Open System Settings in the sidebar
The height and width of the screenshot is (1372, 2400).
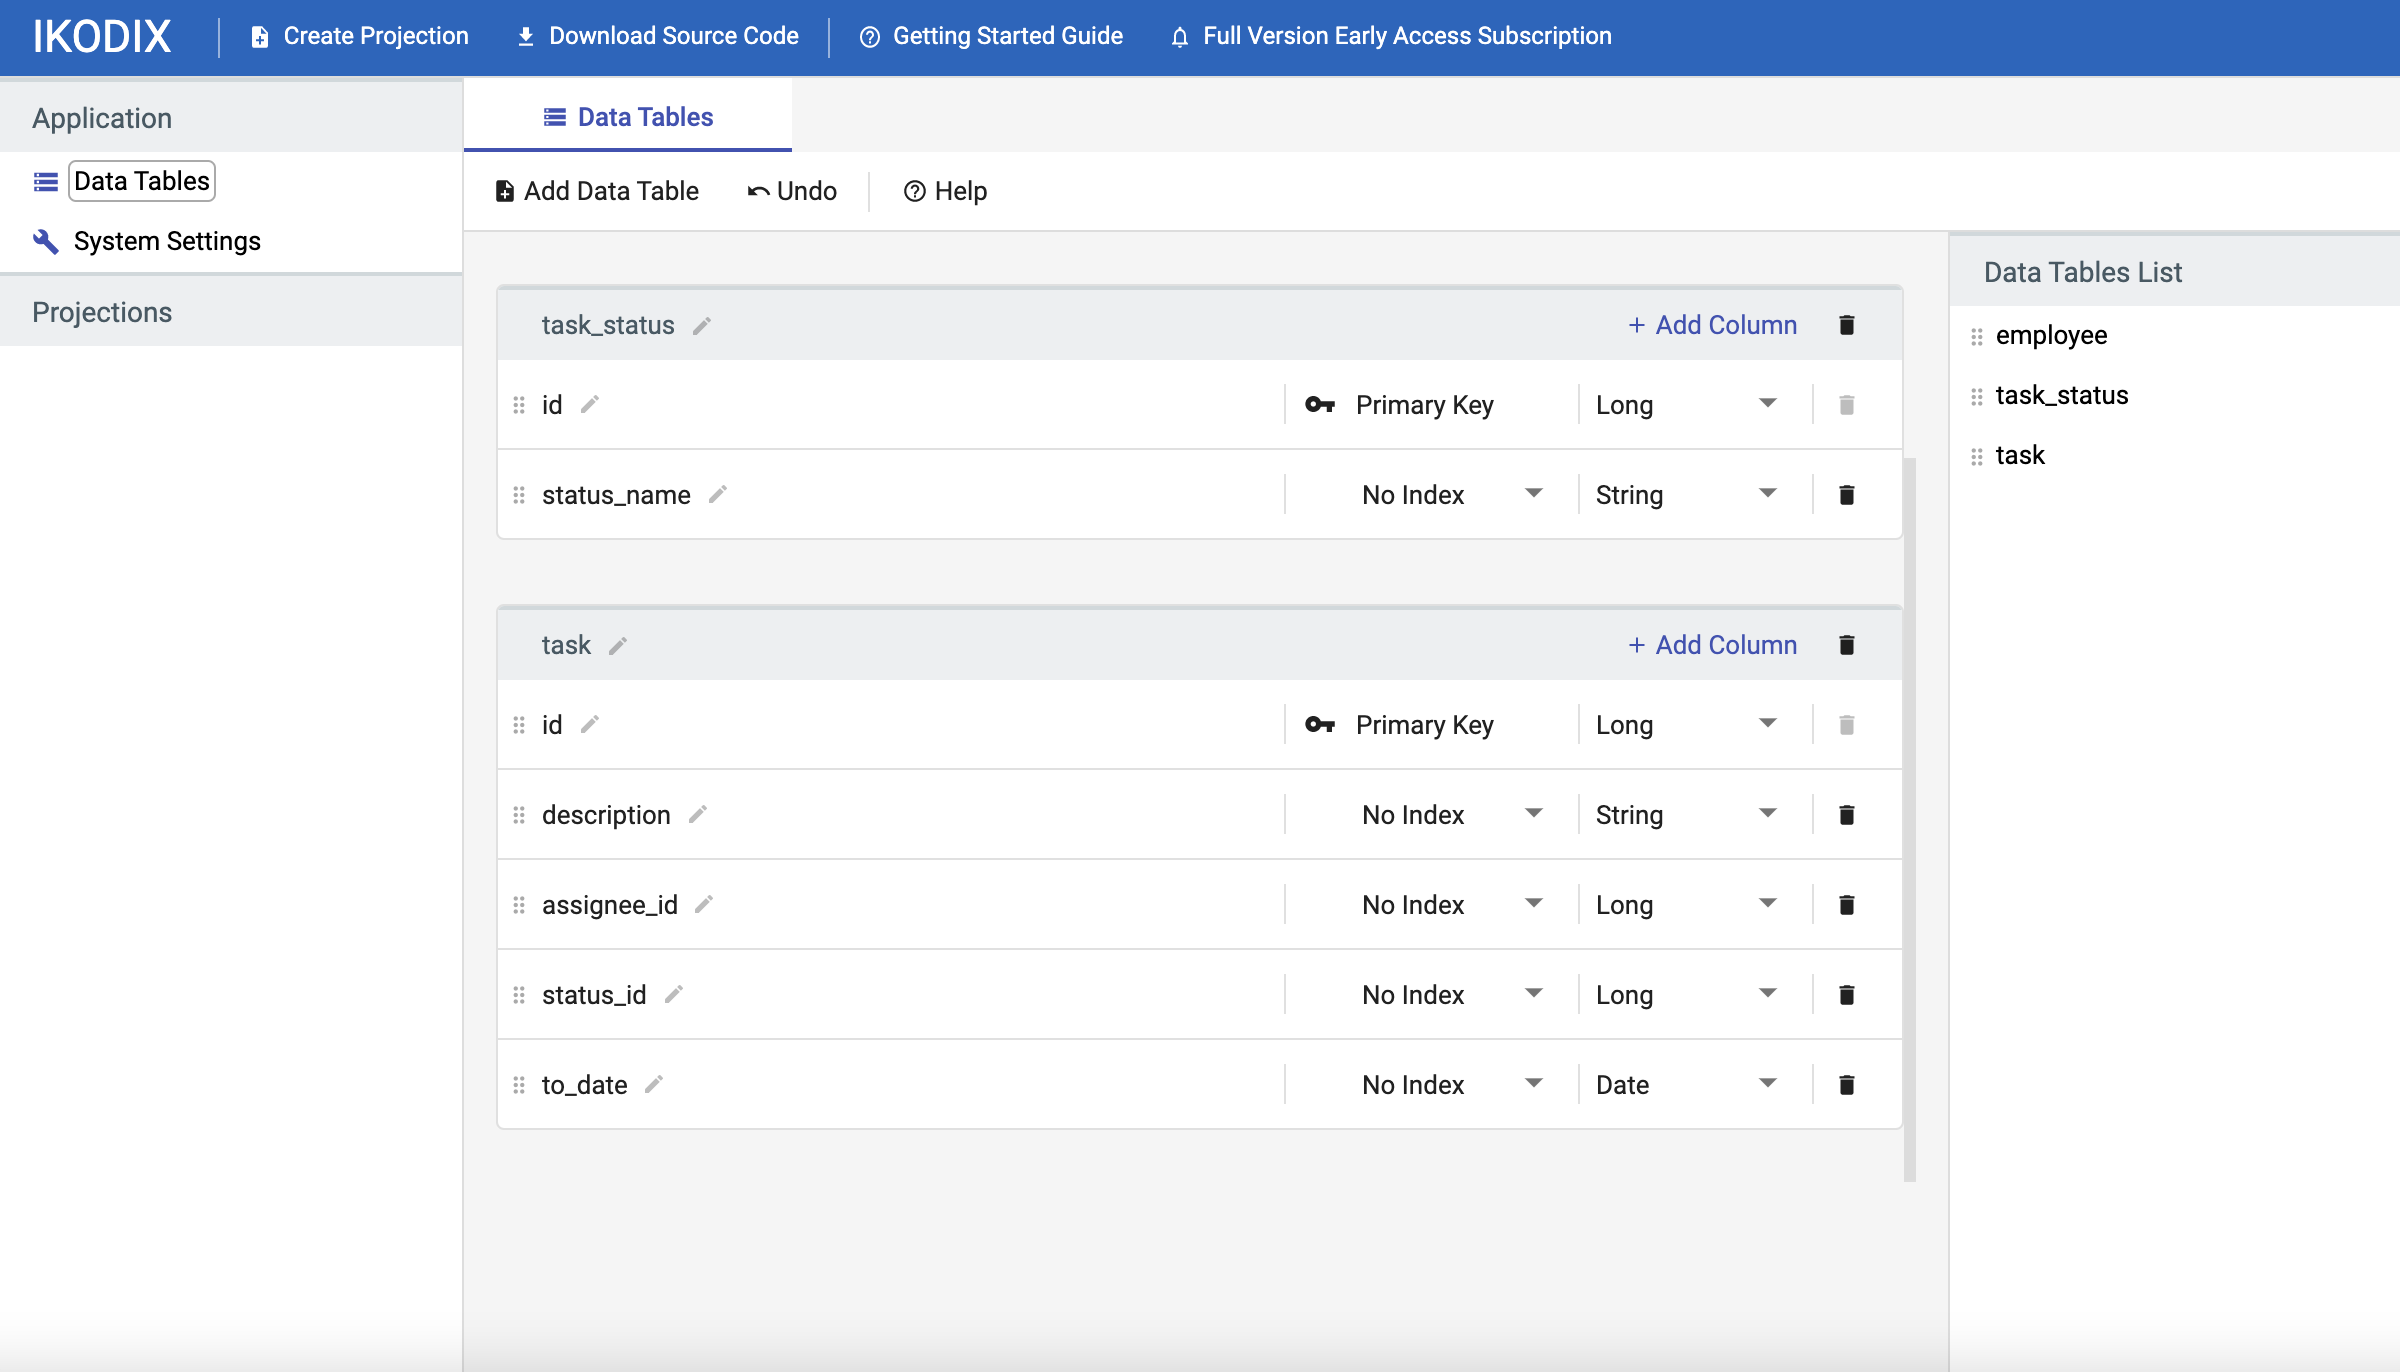click(x=167, y=241)
